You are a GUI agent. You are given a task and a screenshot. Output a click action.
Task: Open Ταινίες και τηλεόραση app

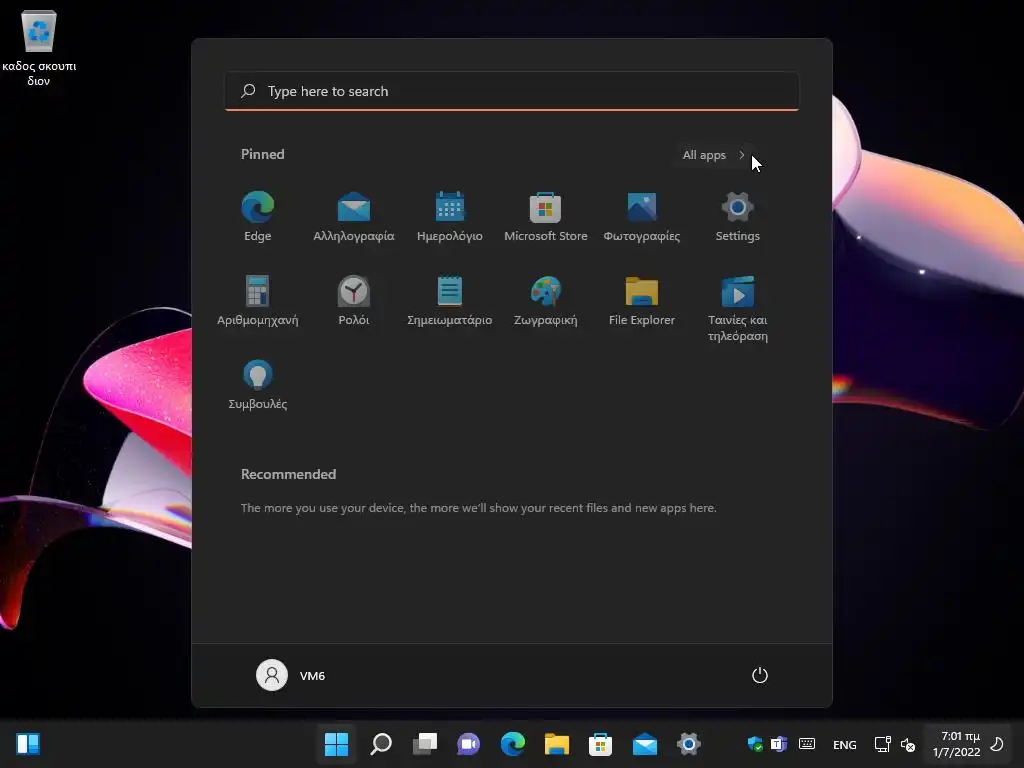737,309
